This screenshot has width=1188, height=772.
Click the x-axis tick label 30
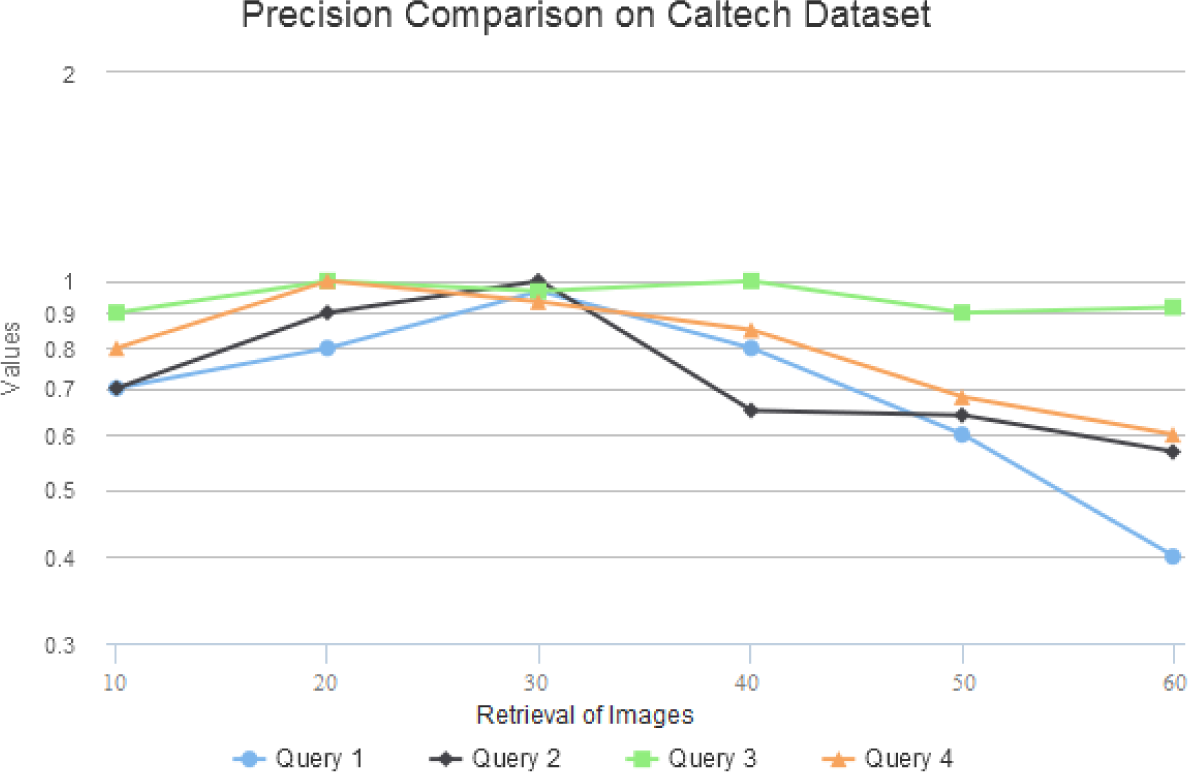539,683
